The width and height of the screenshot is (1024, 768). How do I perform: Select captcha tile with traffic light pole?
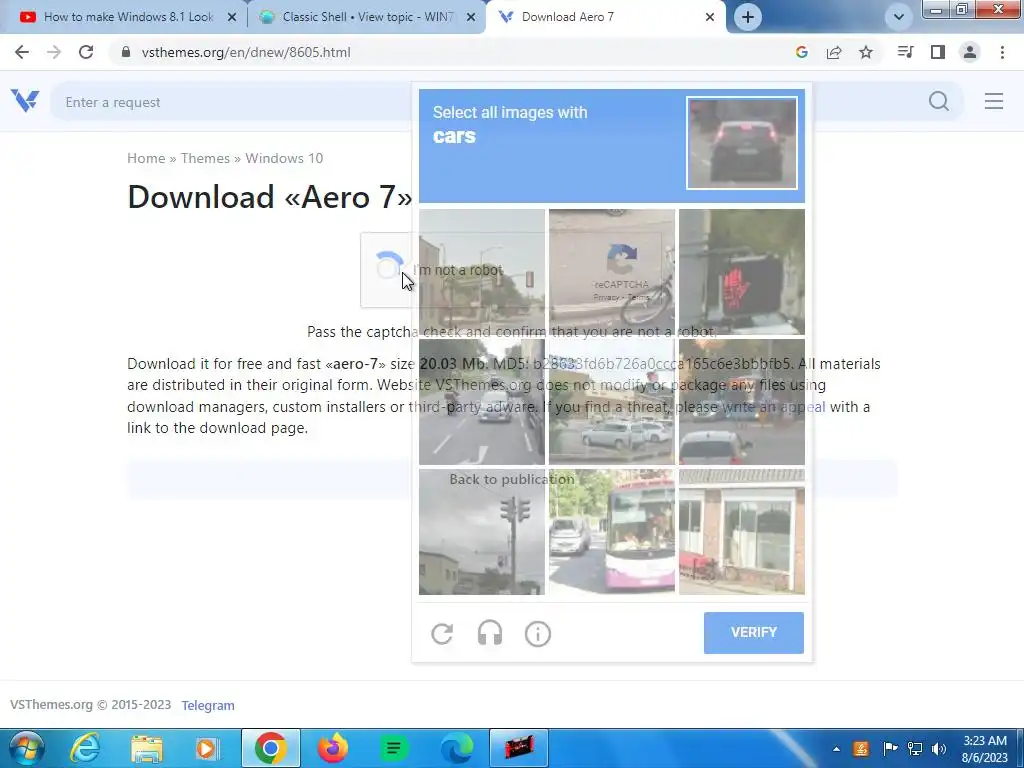pos(482,532)
